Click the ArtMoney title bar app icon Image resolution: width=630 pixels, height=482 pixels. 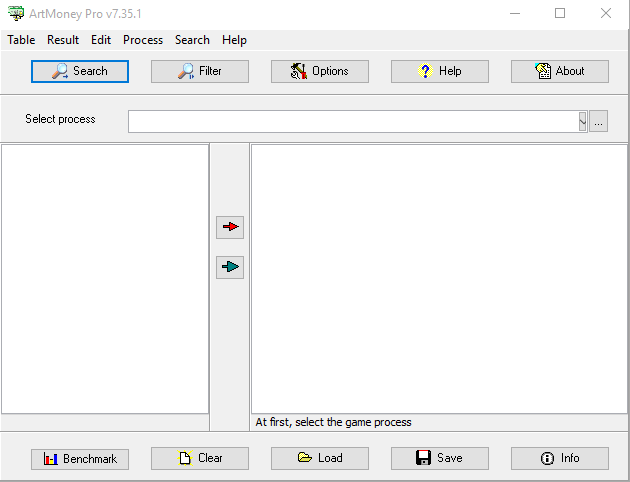click(x=16, y=13)
